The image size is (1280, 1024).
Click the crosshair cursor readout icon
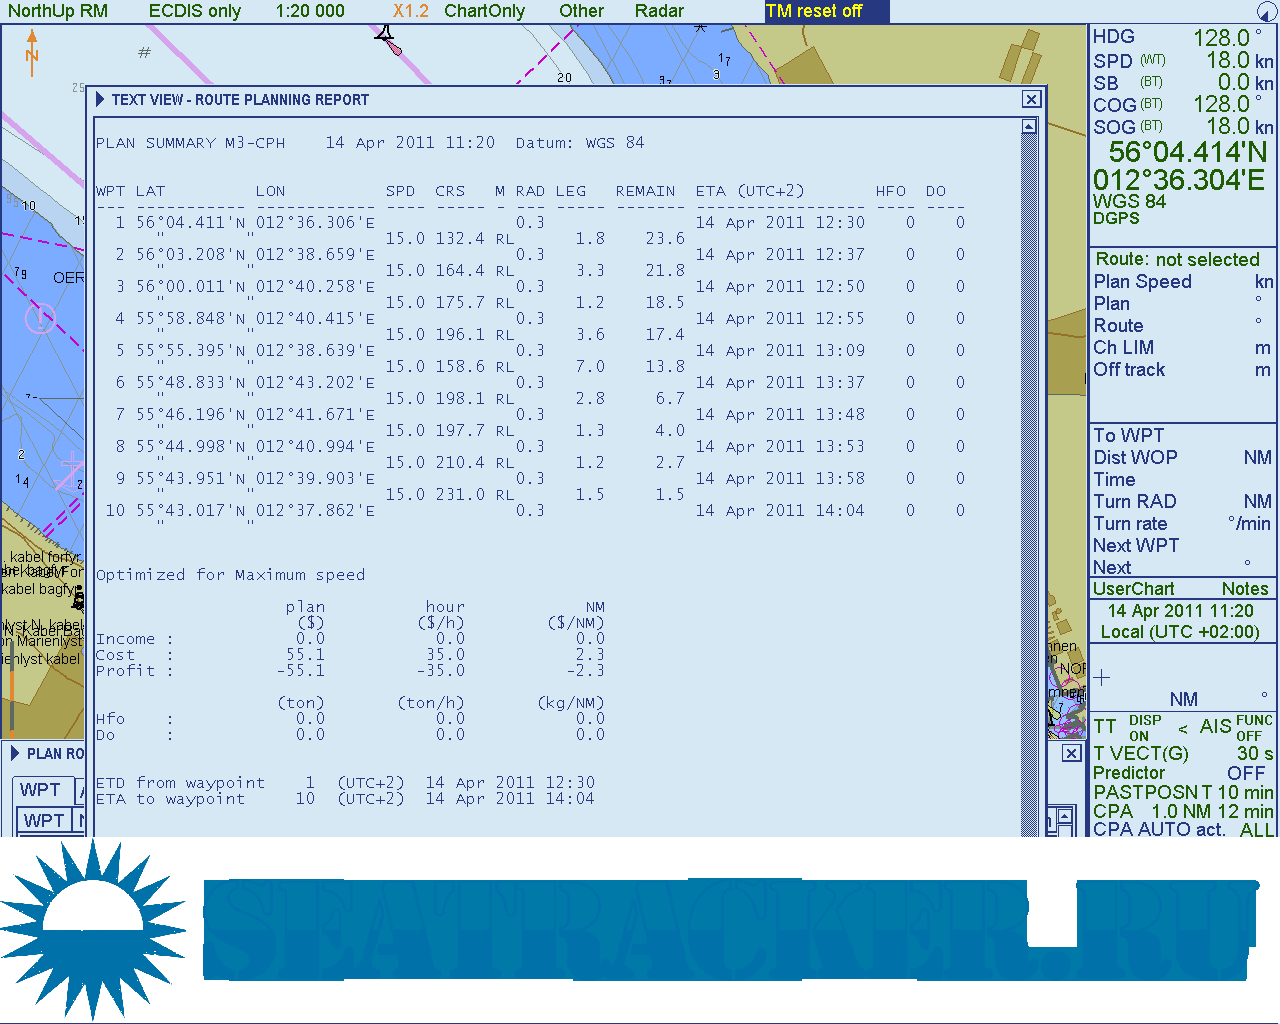1102,678
